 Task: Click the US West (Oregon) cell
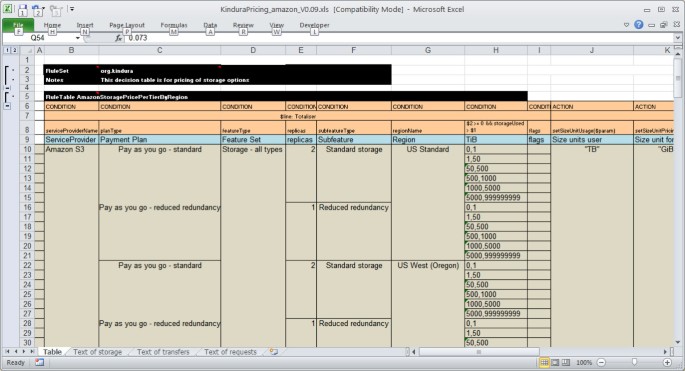coord(428,265)
